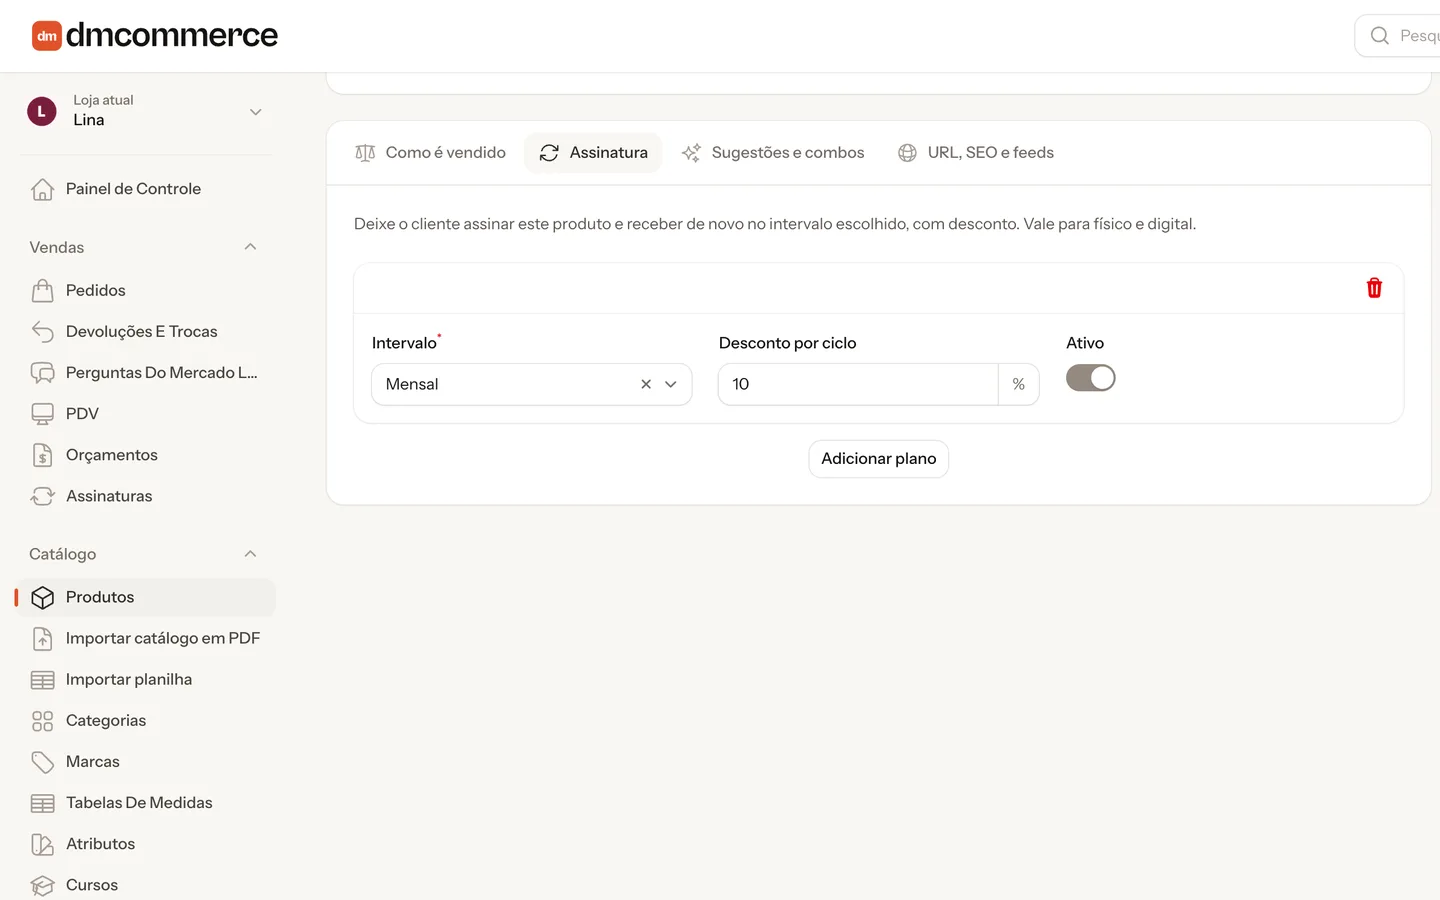Open the Intervalo dropdown arrow
The width and height of the screenshot is (1440, 900).
coord(671,384)
